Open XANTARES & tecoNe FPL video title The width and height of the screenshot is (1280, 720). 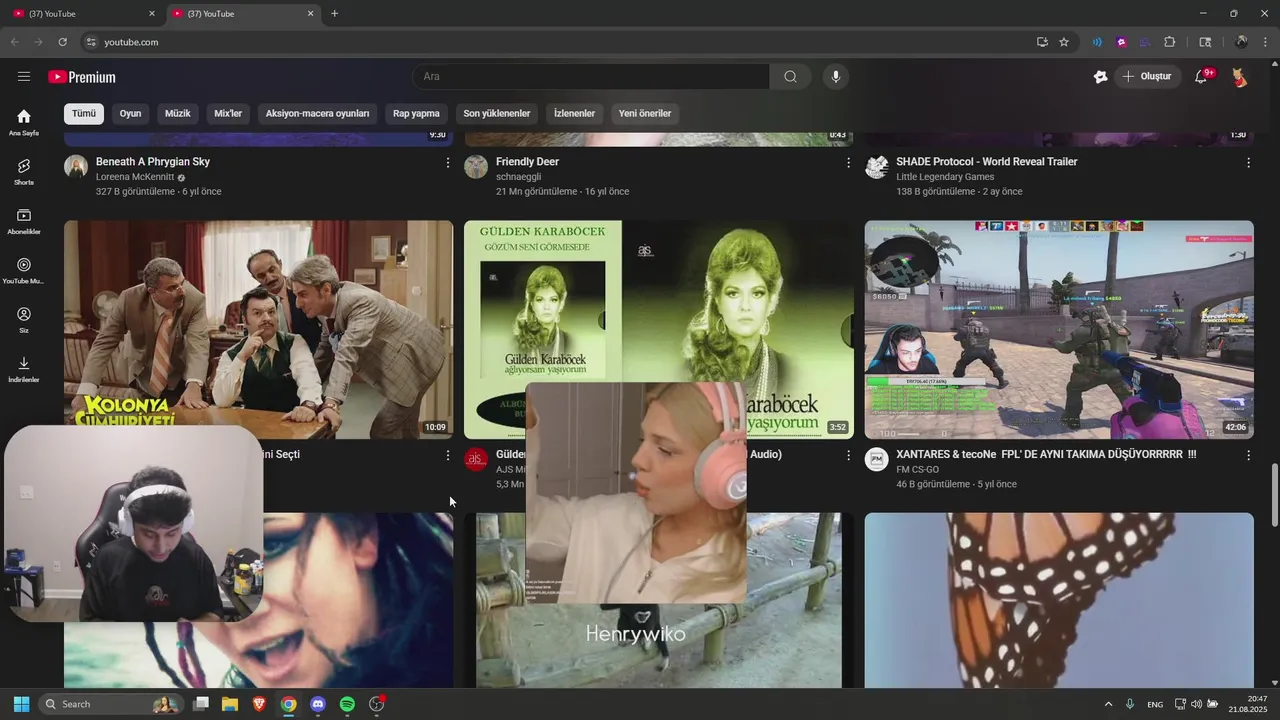coord(1046,454)
